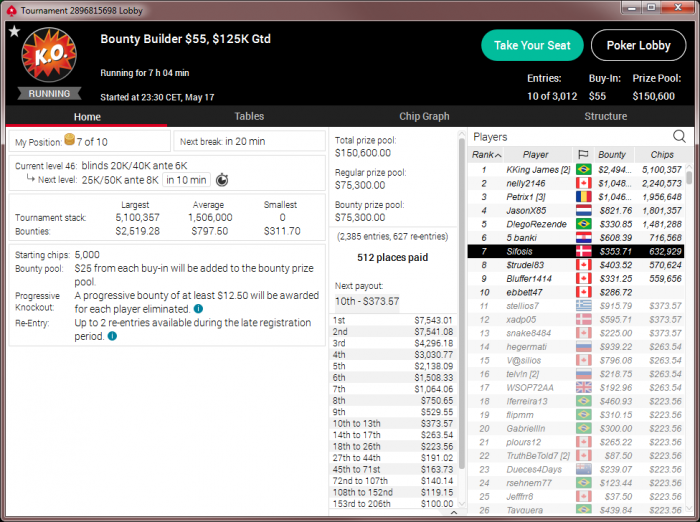Click Canada flag next to ebbett47
This screenshot has height=522, width=700.
point(583,292)
